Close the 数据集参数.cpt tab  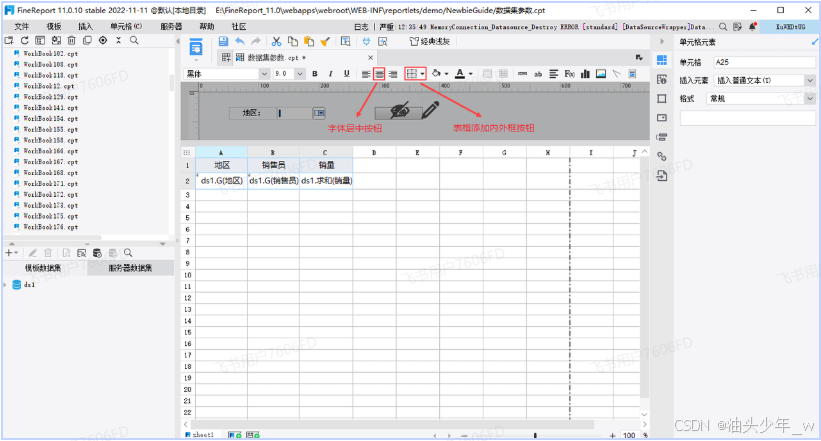pos(371,58)
